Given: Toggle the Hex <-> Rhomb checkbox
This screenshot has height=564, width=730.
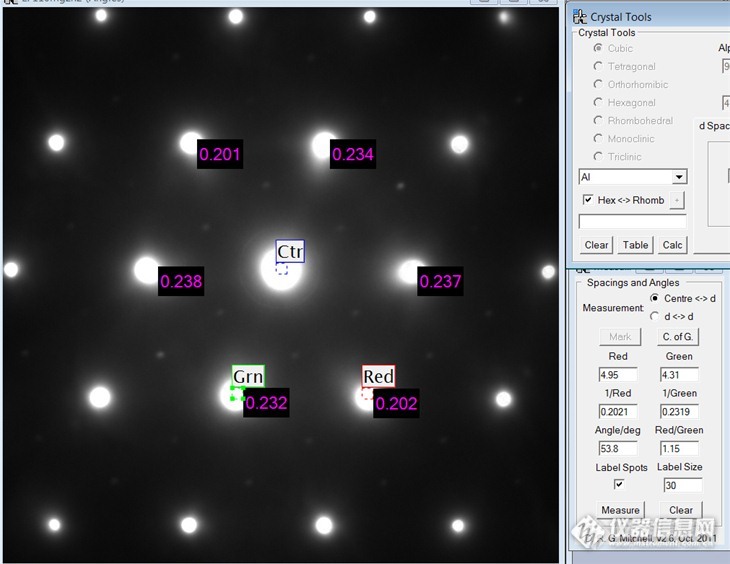Looking at the screenshot, I should (x=588, y=200).
